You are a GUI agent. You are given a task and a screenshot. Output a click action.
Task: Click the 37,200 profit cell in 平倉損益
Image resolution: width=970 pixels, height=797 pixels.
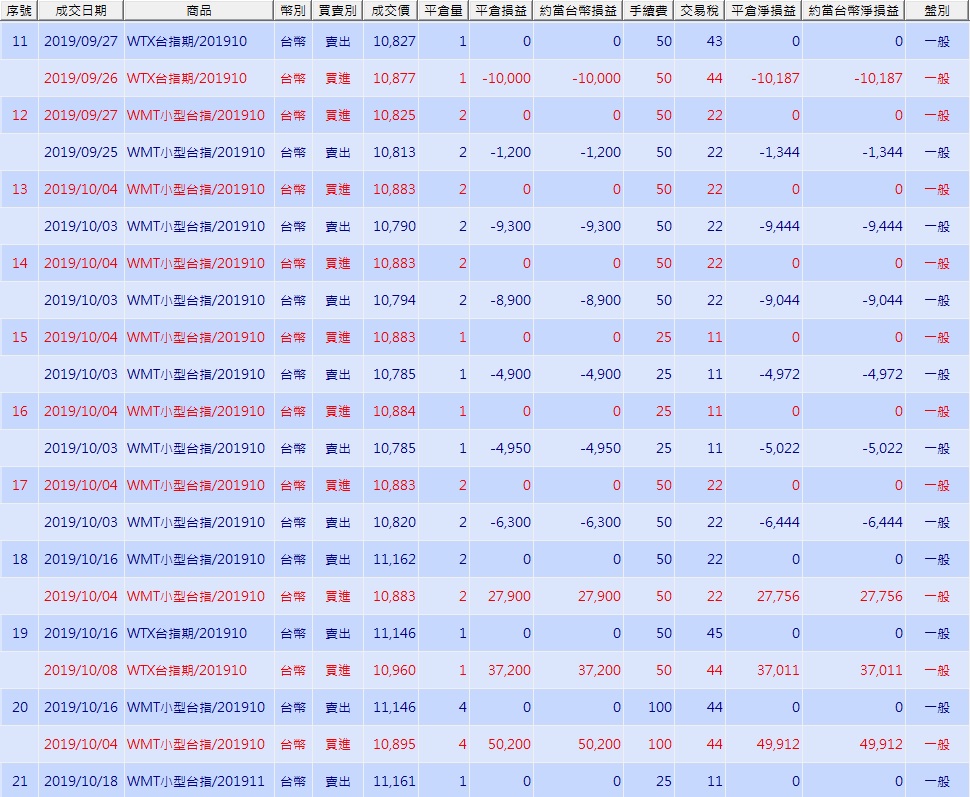509,670
